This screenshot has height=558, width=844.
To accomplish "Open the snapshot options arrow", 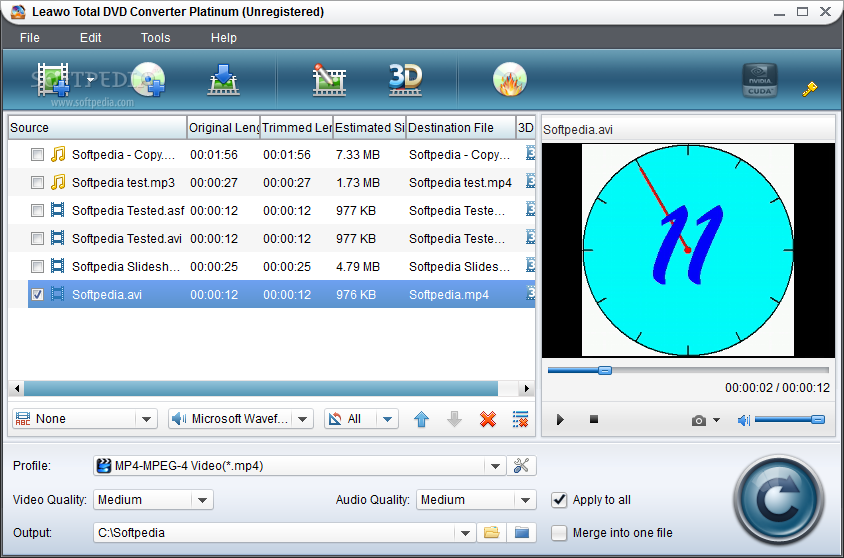I will [x=716, y=420].
